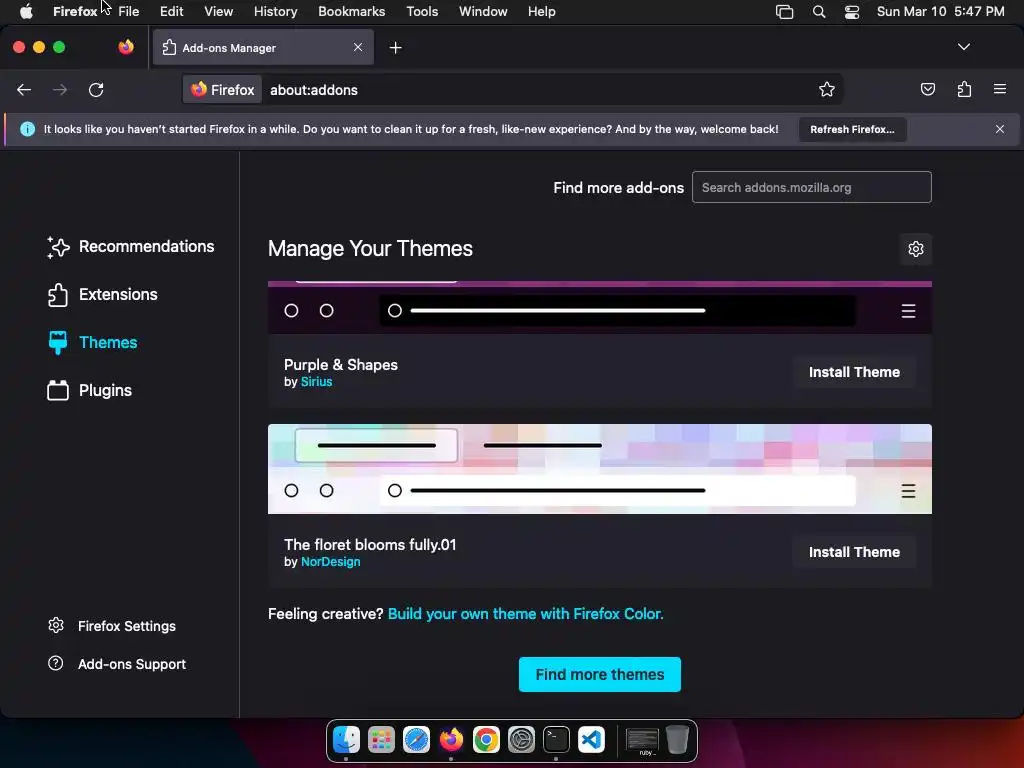Screen dimensions: 1024x768
Task: Open the Plugins category
Action: coord(89,391)
